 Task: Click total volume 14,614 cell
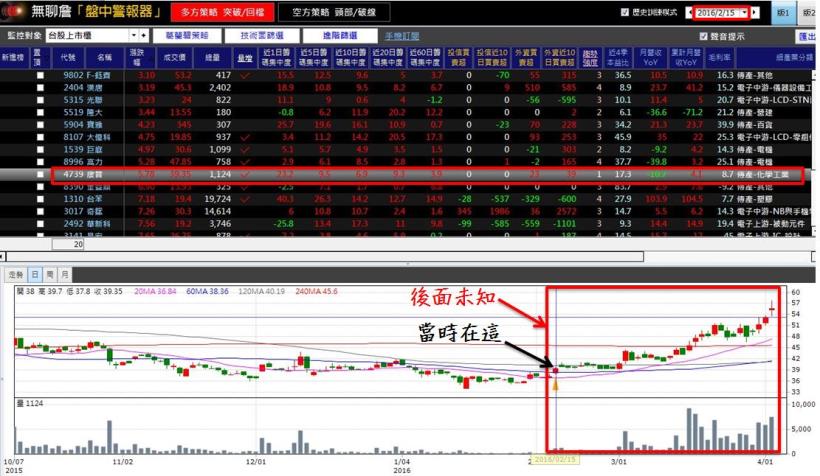pos(217,211)
